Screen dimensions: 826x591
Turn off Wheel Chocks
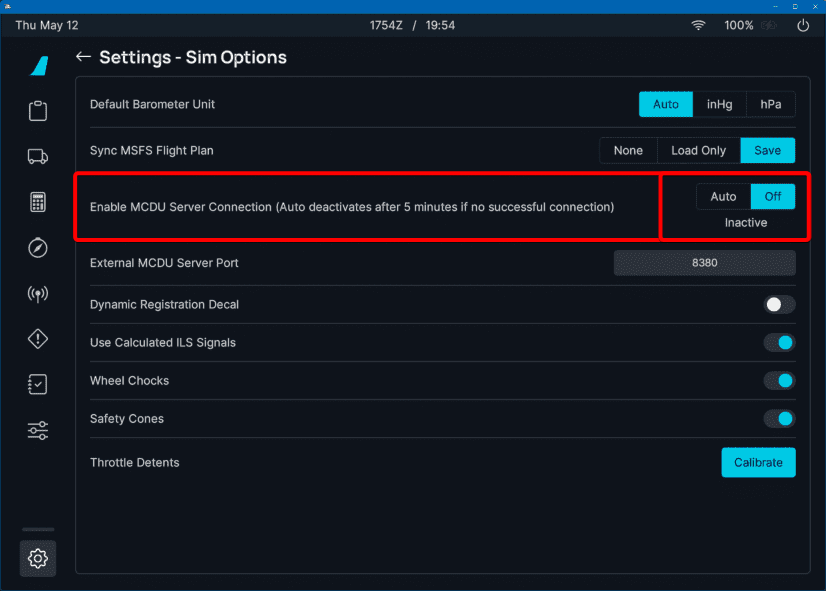click(778, 380)
